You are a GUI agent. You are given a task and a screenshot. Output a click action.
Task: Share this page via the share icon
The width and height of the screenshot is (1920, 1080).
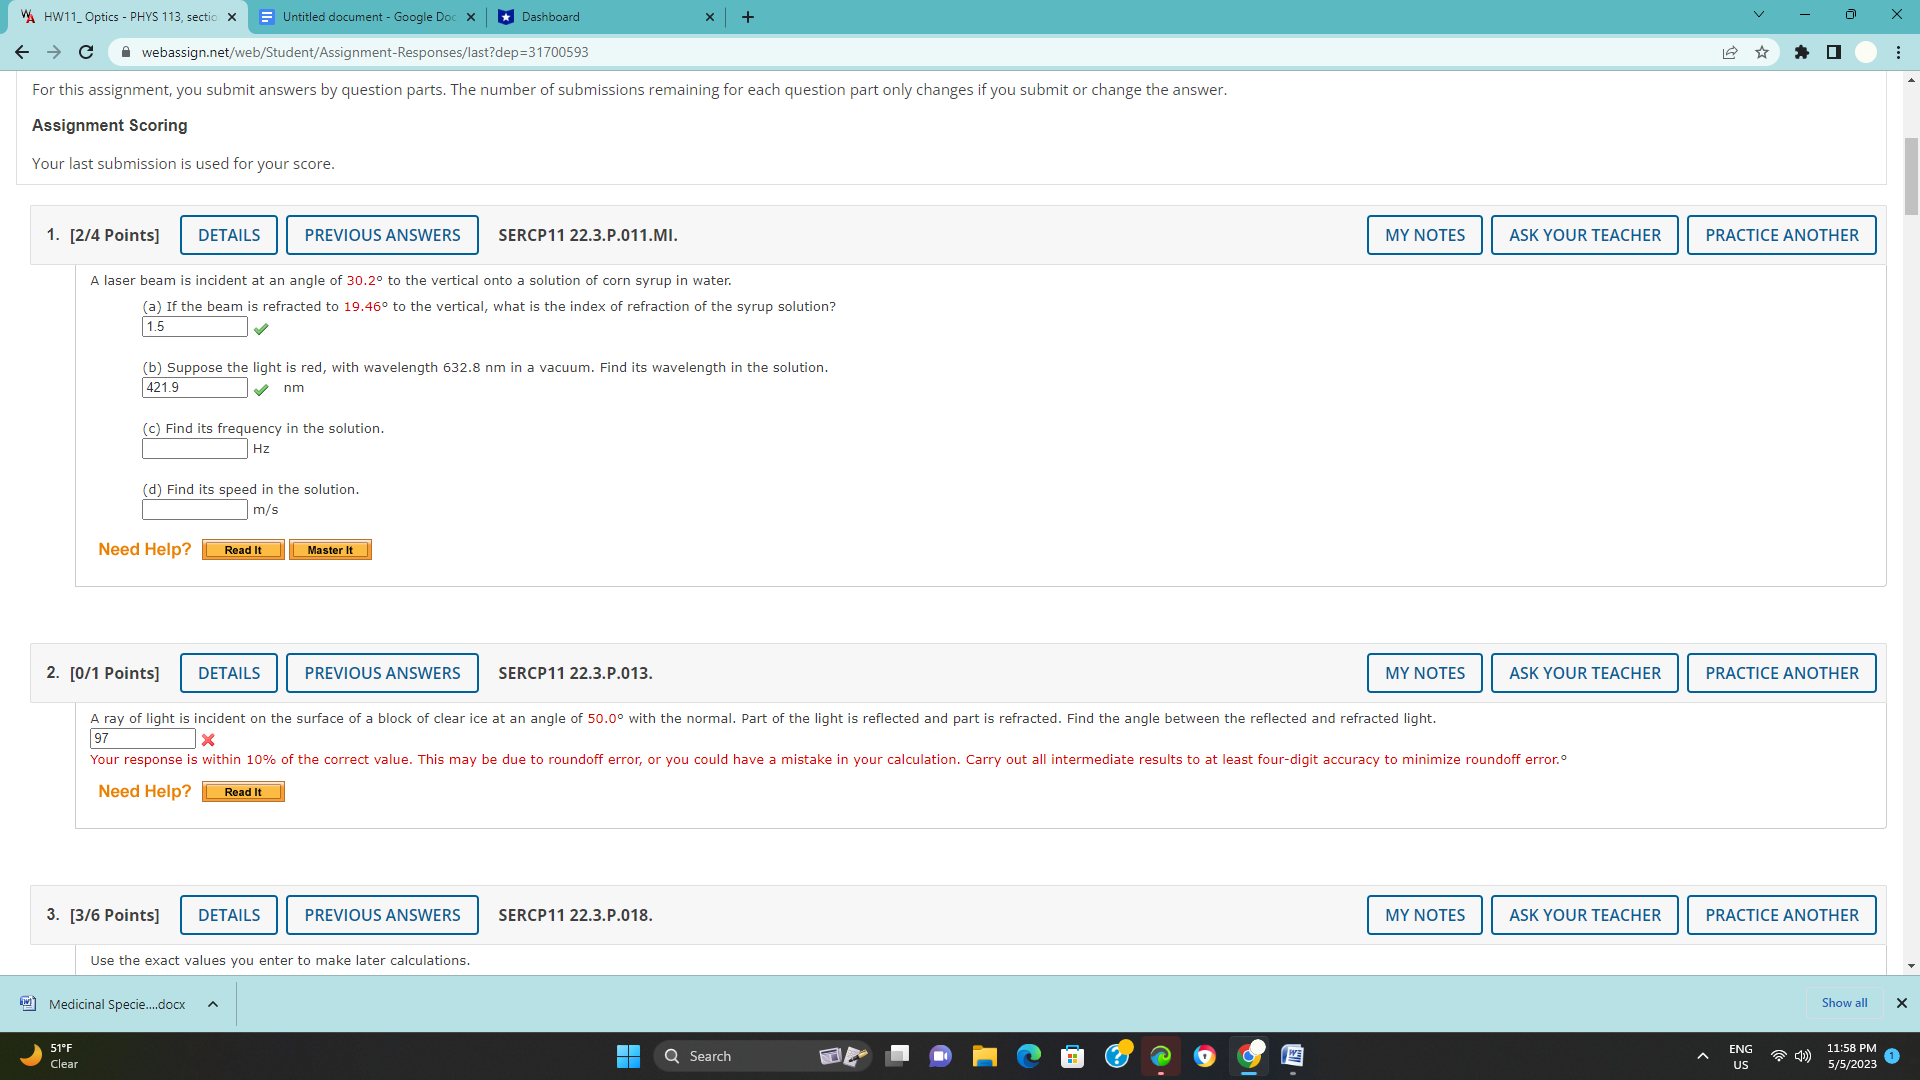(x=1730, y=52)
